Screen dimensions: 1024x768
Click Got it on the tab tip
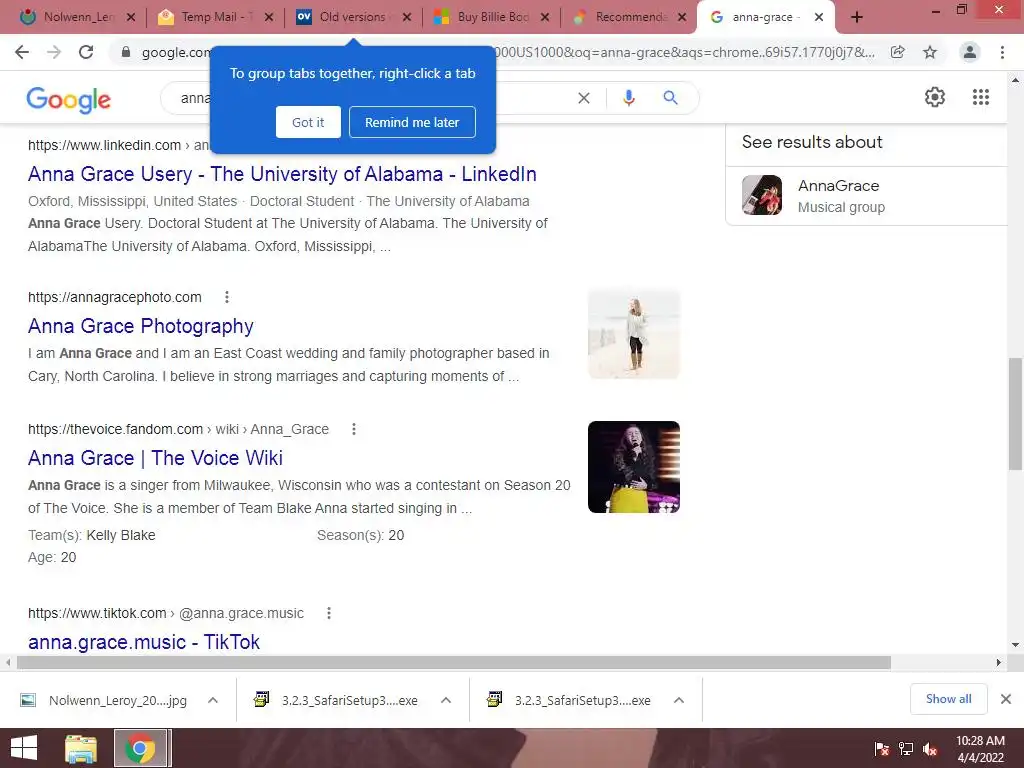tap(308, 122)
